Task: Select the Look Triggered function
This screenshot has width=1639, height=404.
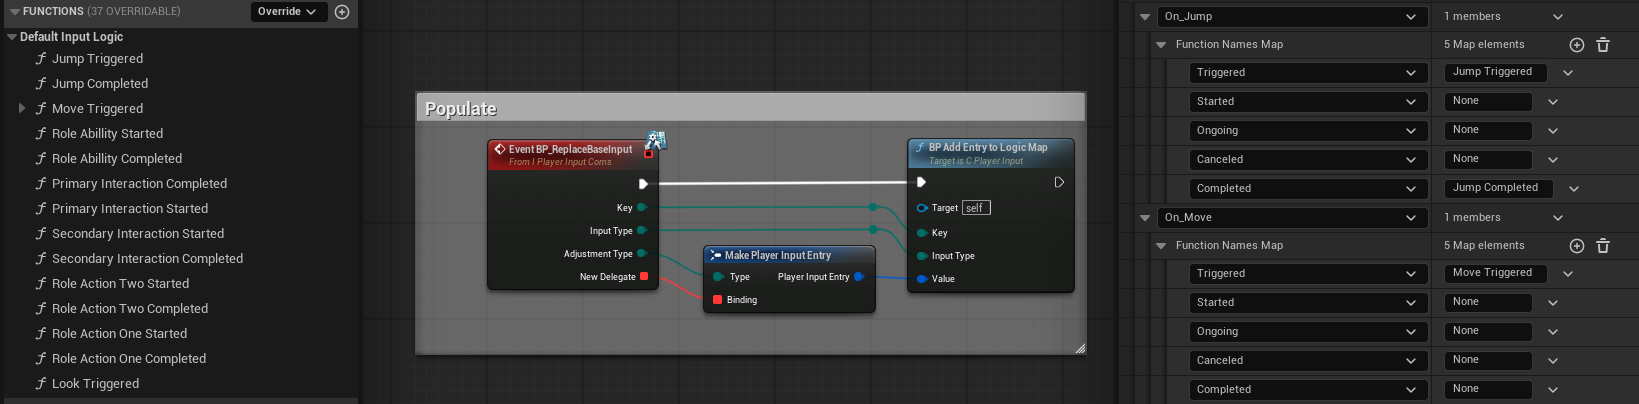Action: (95, 384)
